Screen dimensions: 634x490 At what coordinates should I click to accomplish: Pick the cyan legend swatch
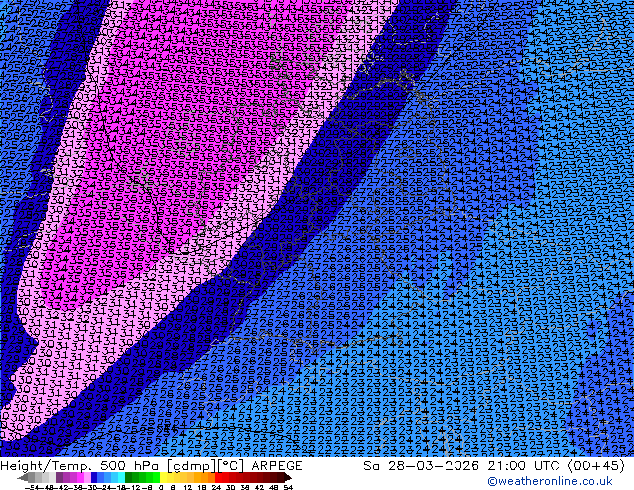121,477
